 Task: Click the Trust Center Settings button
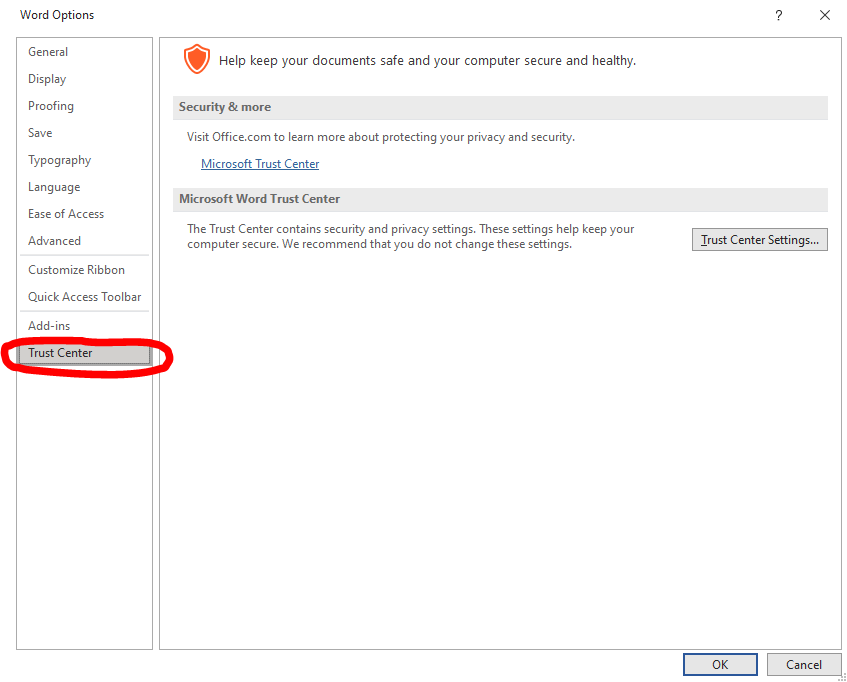(759, 239)
